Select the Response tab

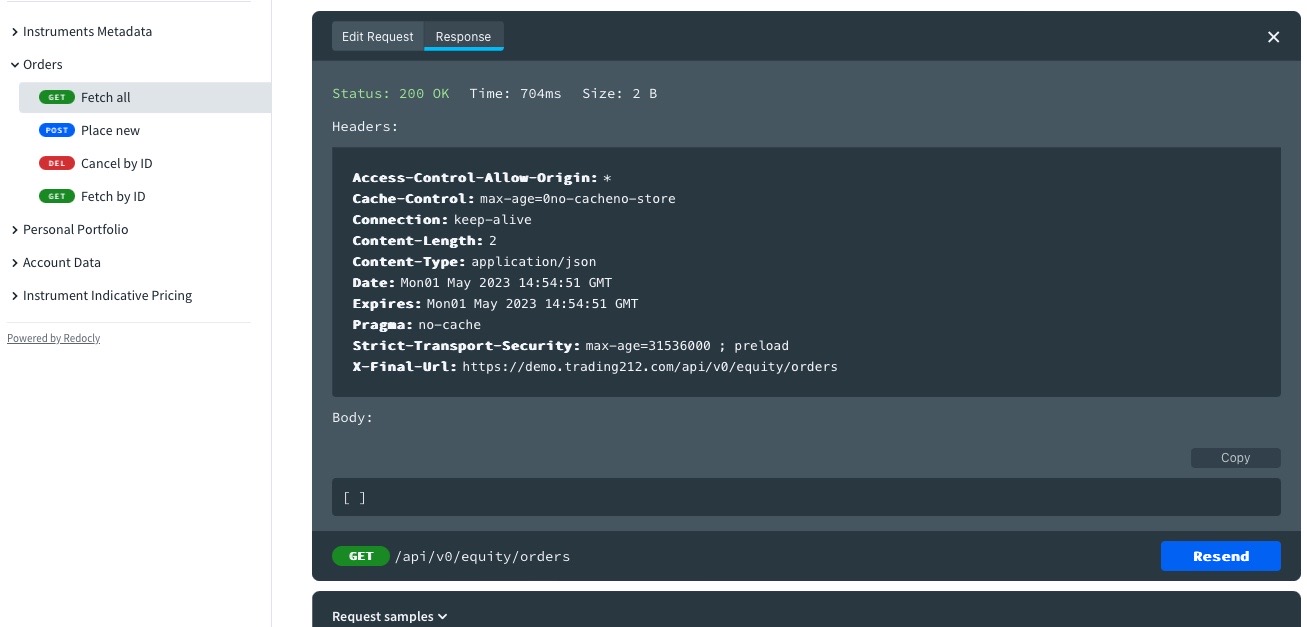(463, 37)
